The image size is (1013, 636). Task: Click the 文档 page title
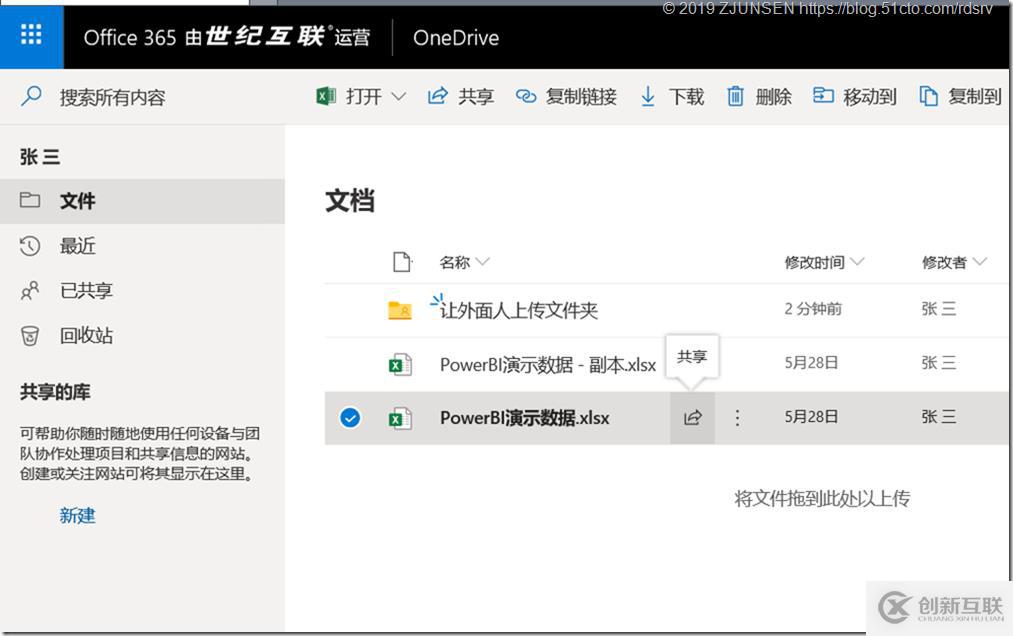coord(350,200)
